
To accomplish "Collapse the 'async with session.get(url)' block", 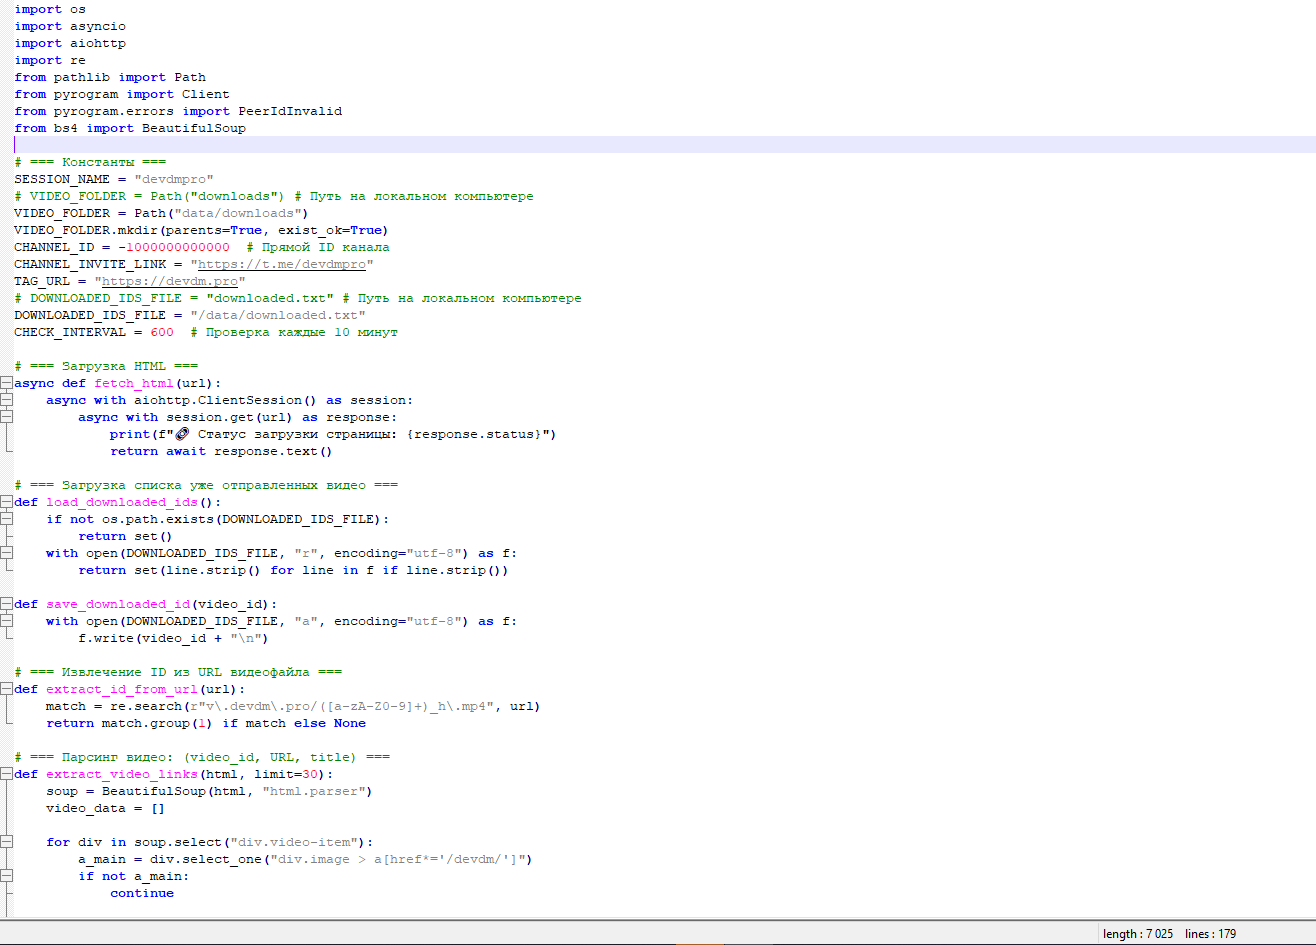I will point(6,417).
